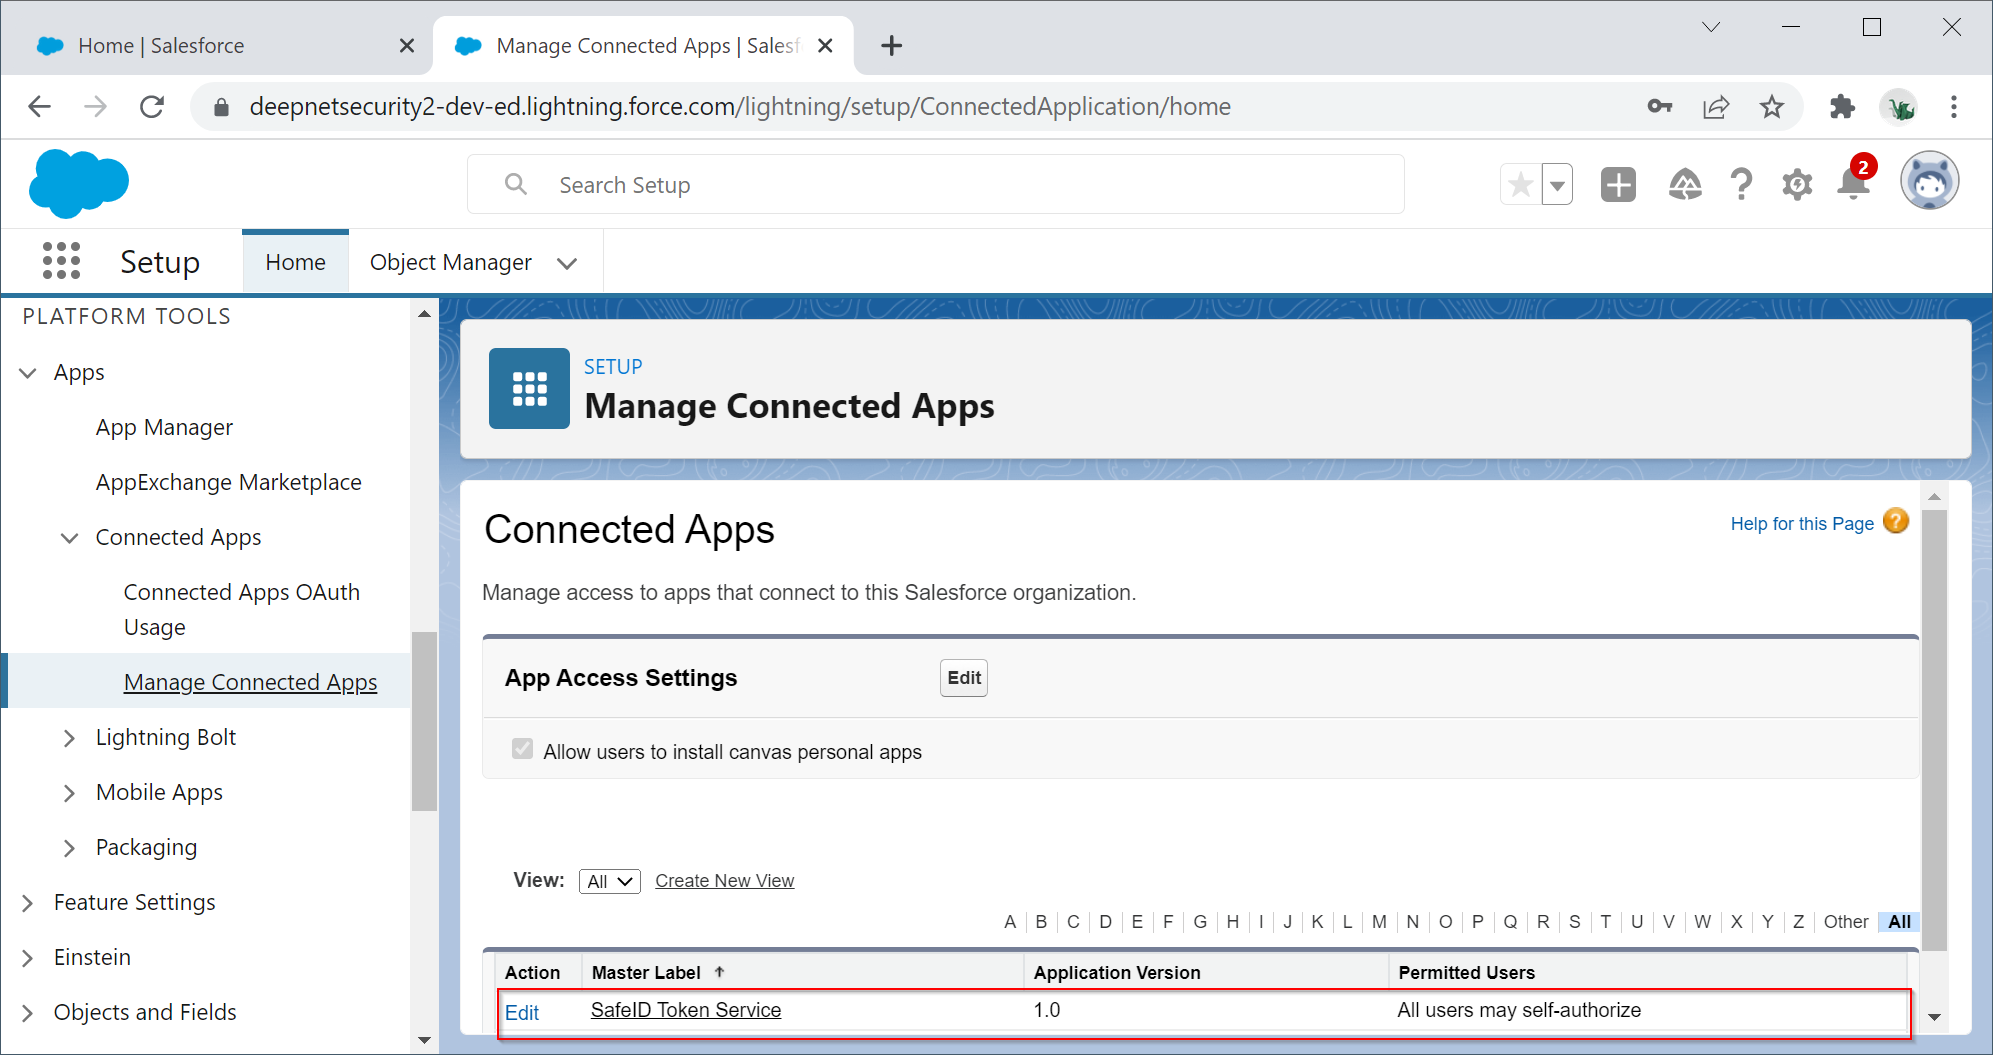Image resolution: width=1993 pixels, height=1055 pixels.
Task: Click the user avatar profile icon
Action: click(1928, 182)
